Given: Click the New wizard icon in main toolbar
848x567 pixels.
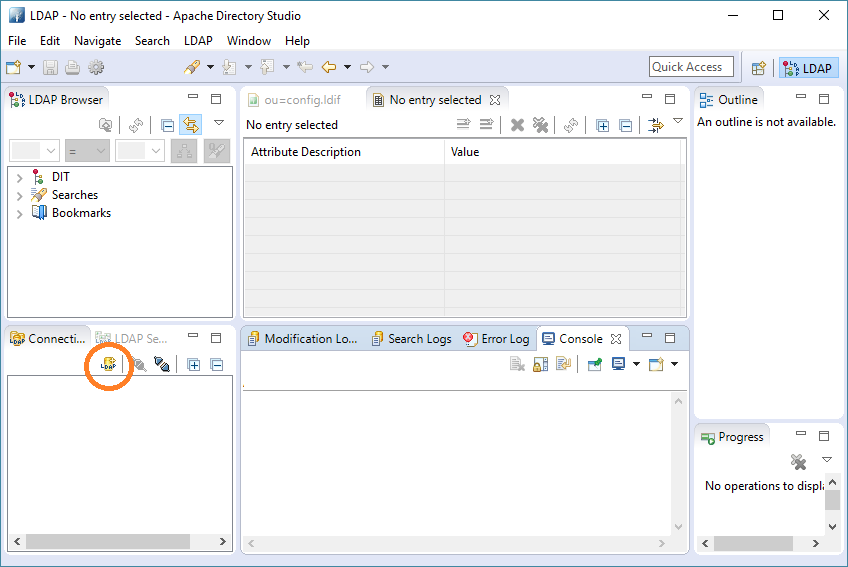Looking at the screenshot, I should coord(14,67).
